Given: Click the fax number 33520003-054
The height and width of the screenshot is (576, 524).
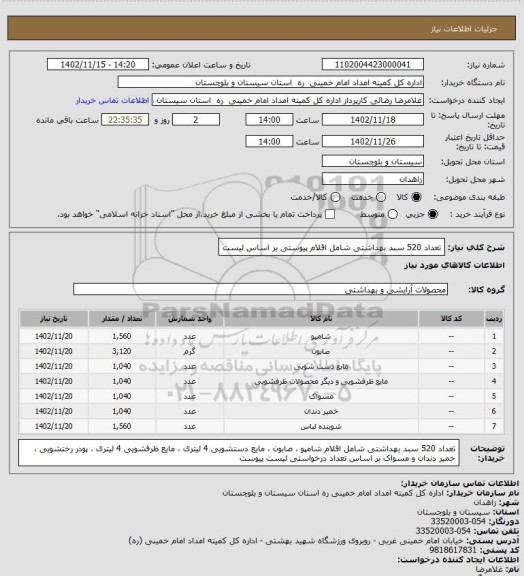Looking at the screenshot, I should (x=458, y=521).
